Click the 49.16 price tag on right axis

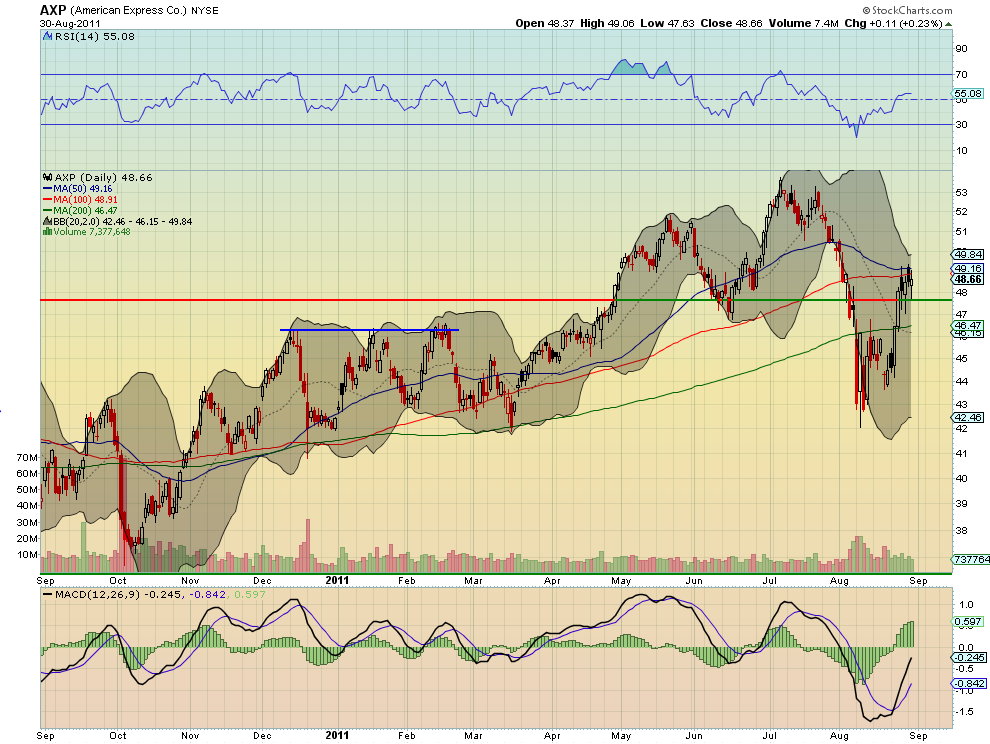pyautogui.click(x=967, y=268)
